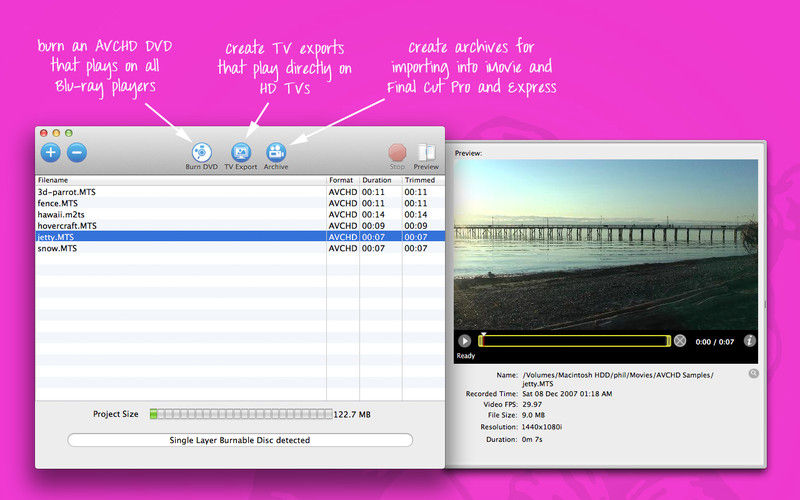Click the blue plus add-file button
The width and height of the screenshot is (800, 500).
[x=52, y=153]
